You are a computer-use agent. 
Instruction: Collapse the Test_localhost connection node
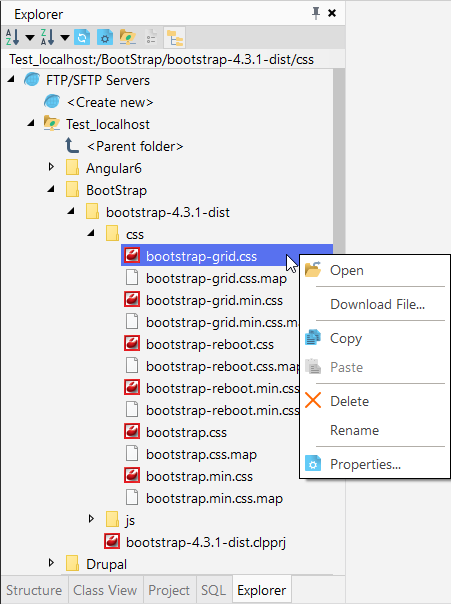pos(31,123)
